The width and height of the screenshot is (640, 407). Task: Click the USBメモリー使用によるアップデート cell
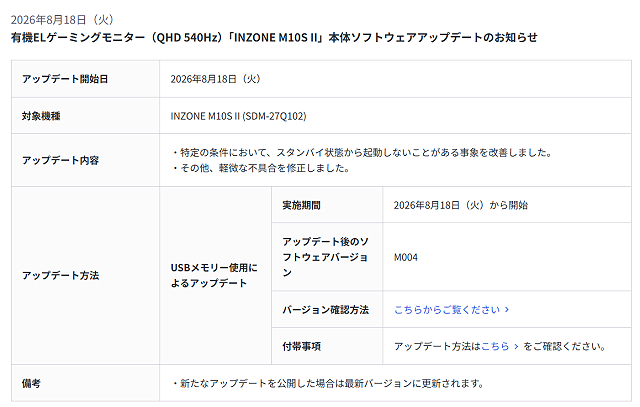click(x=216, y=276)
